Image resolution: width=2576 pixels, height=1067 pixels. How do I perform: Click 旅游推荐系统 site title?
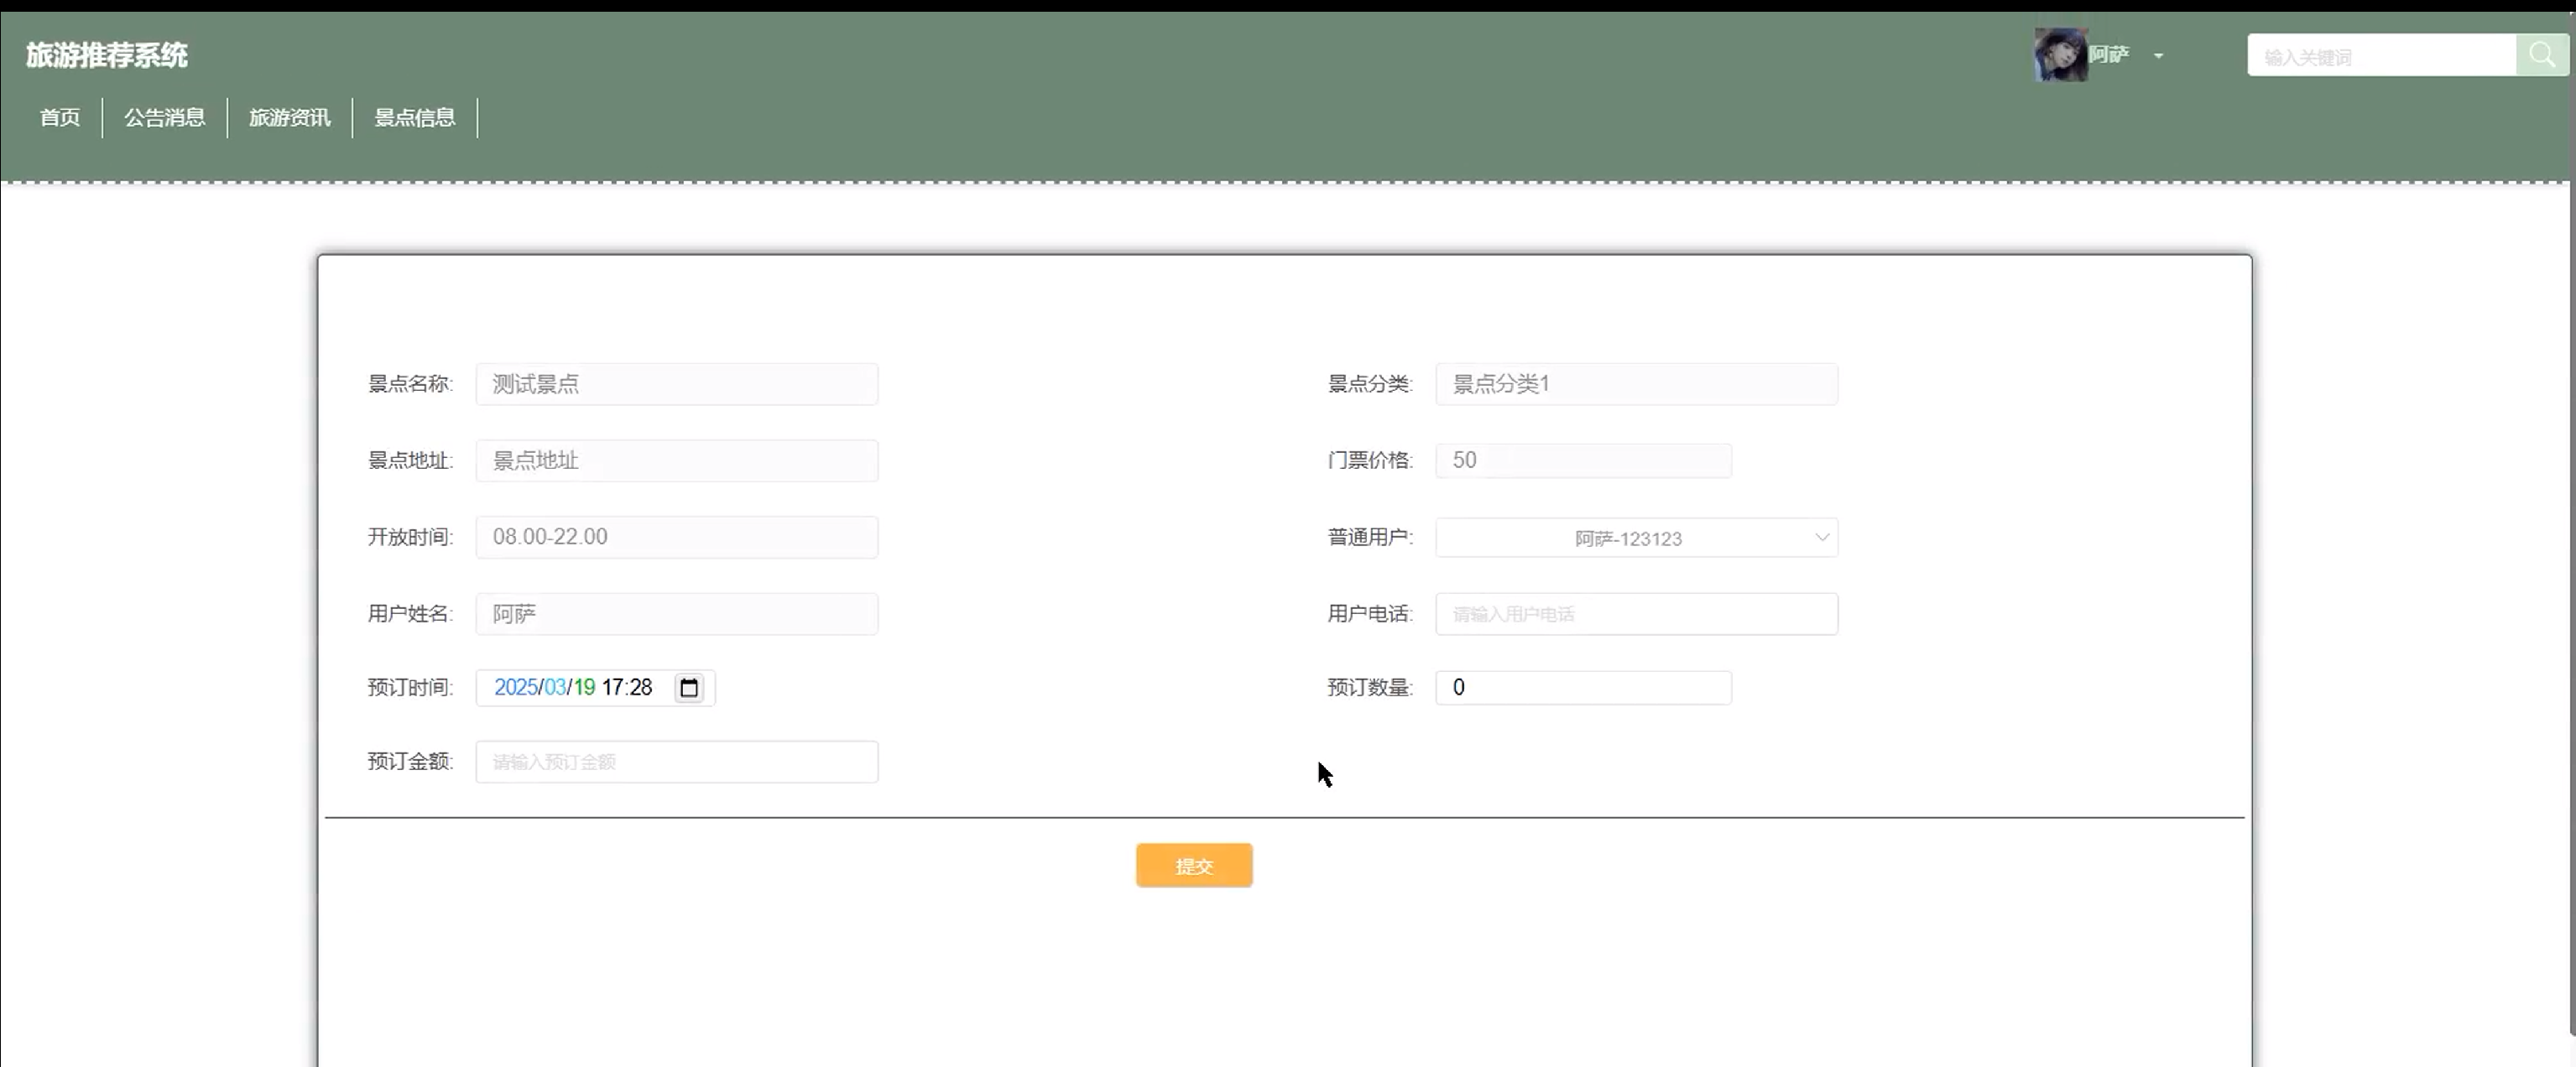click(107, 56)
